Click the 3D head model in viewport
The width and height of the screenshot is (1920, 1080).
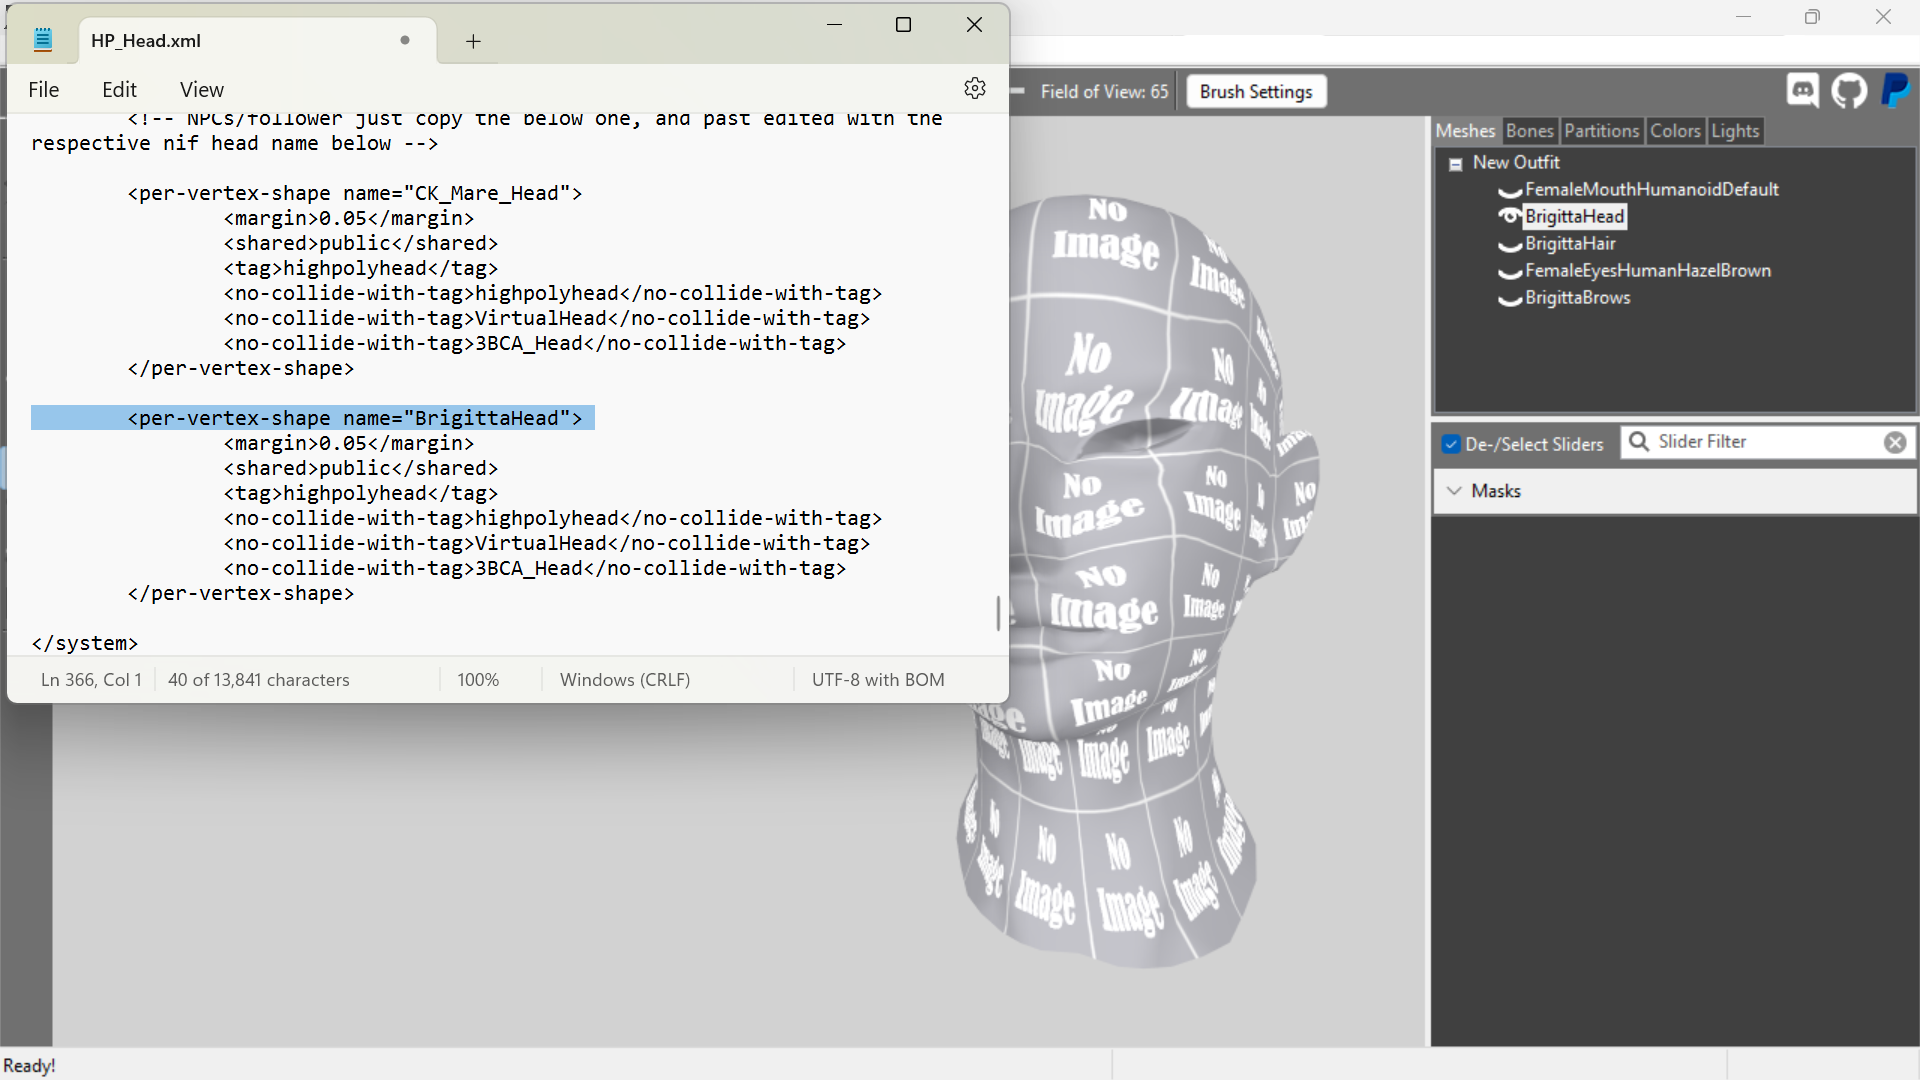1140,580
